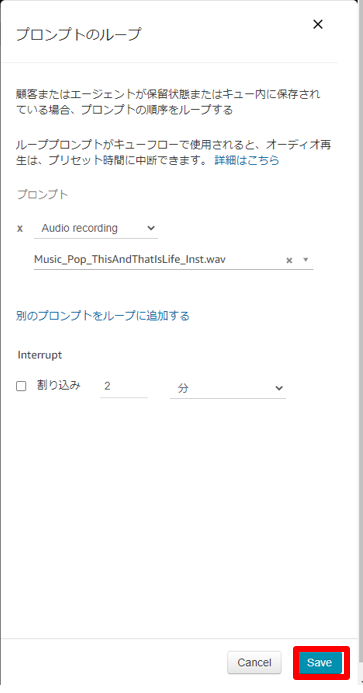Click 別のプロンプトをループに追加する link
This screenshot has width=363, height=693.
103,316
